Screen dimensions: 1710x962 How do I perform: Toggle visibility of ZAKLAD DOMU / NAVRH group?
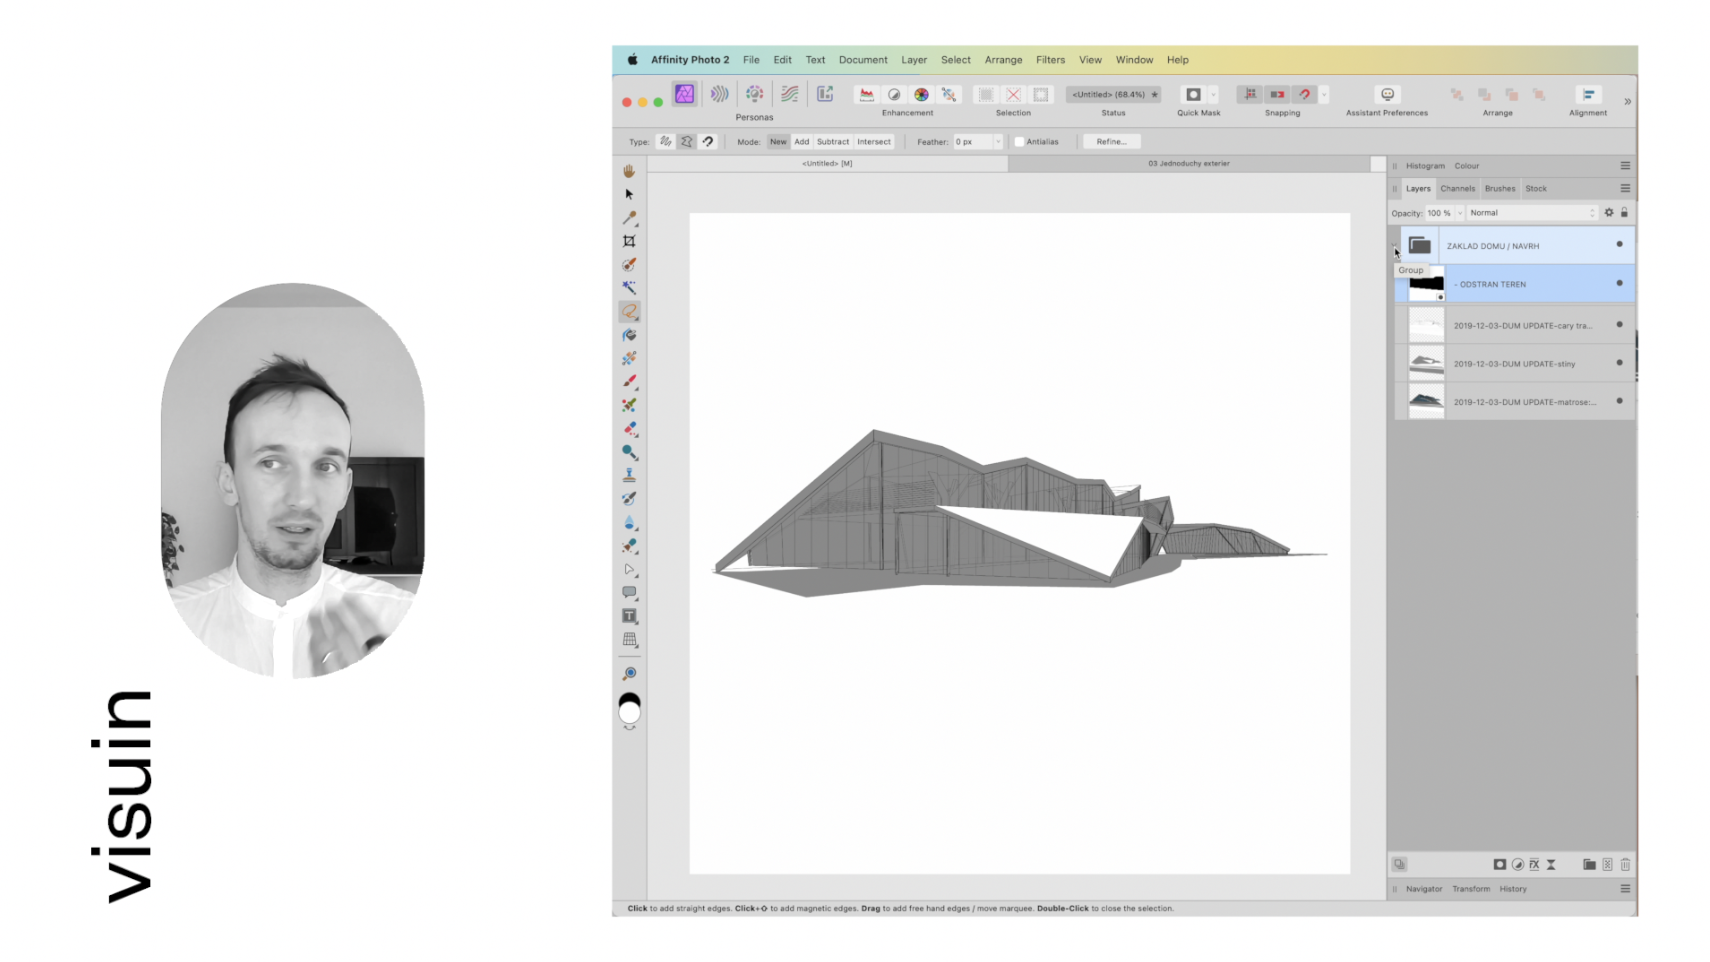(x=1619, y=244)
